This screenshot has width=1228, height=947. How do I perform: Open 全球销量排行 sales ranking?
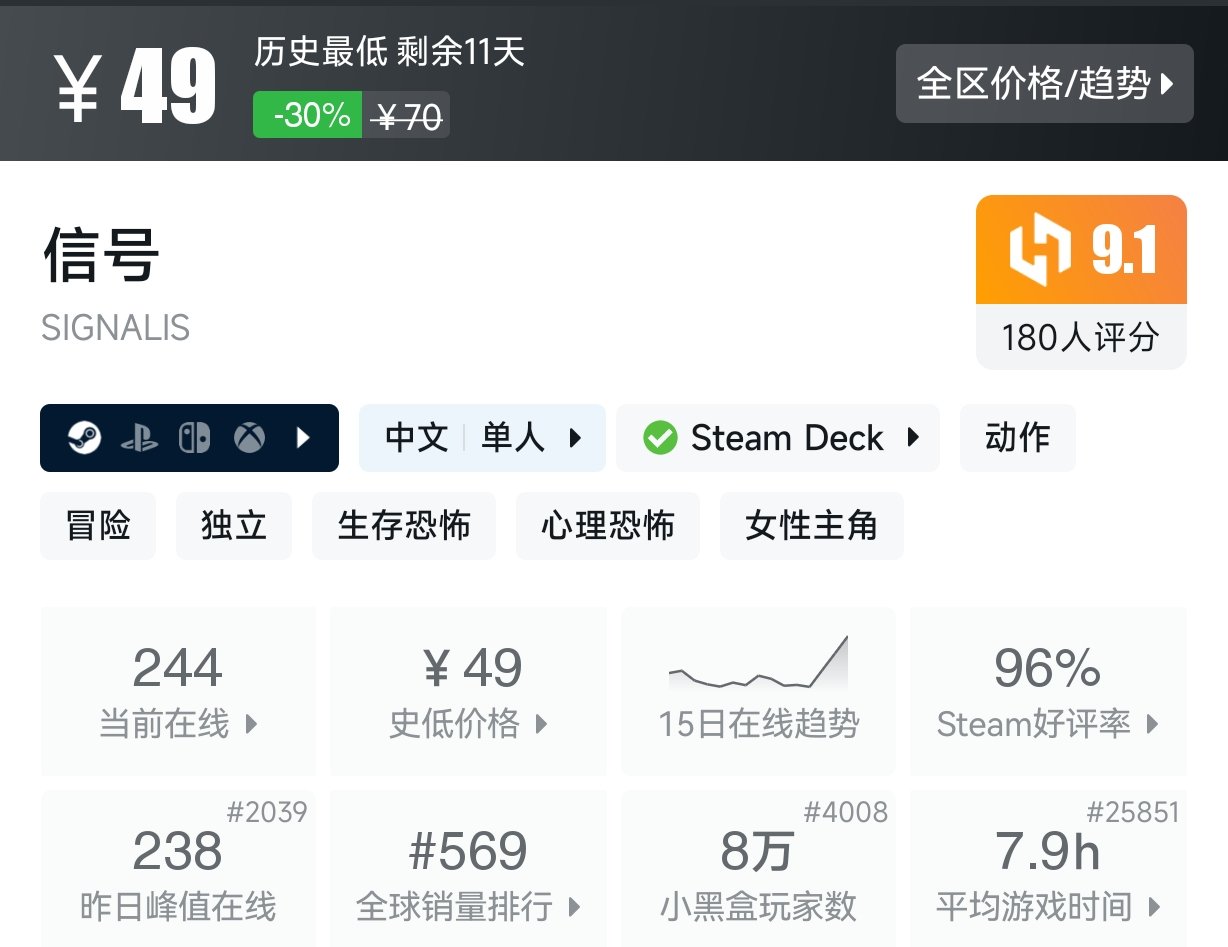pyautogui.click(x=468, y=870)
